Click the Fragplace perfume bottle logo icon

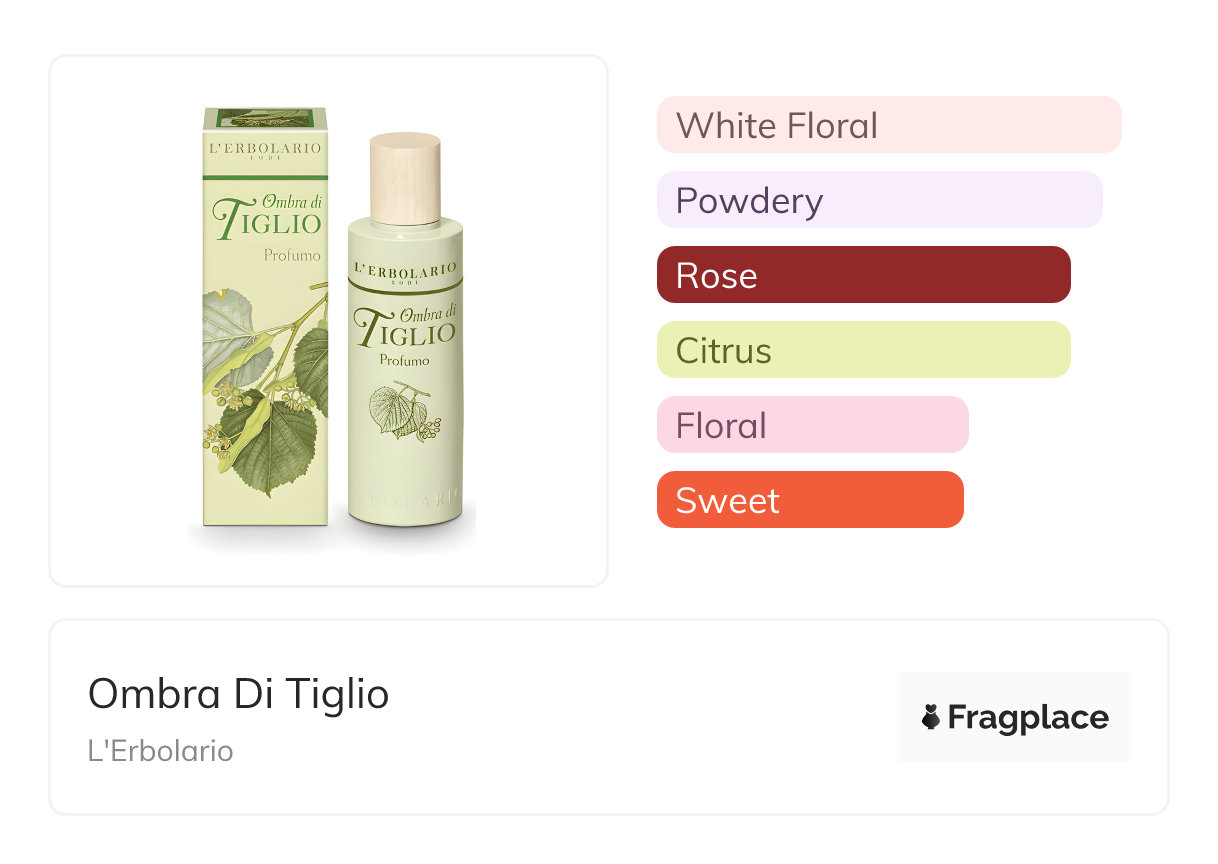click(x=931, y=717)
